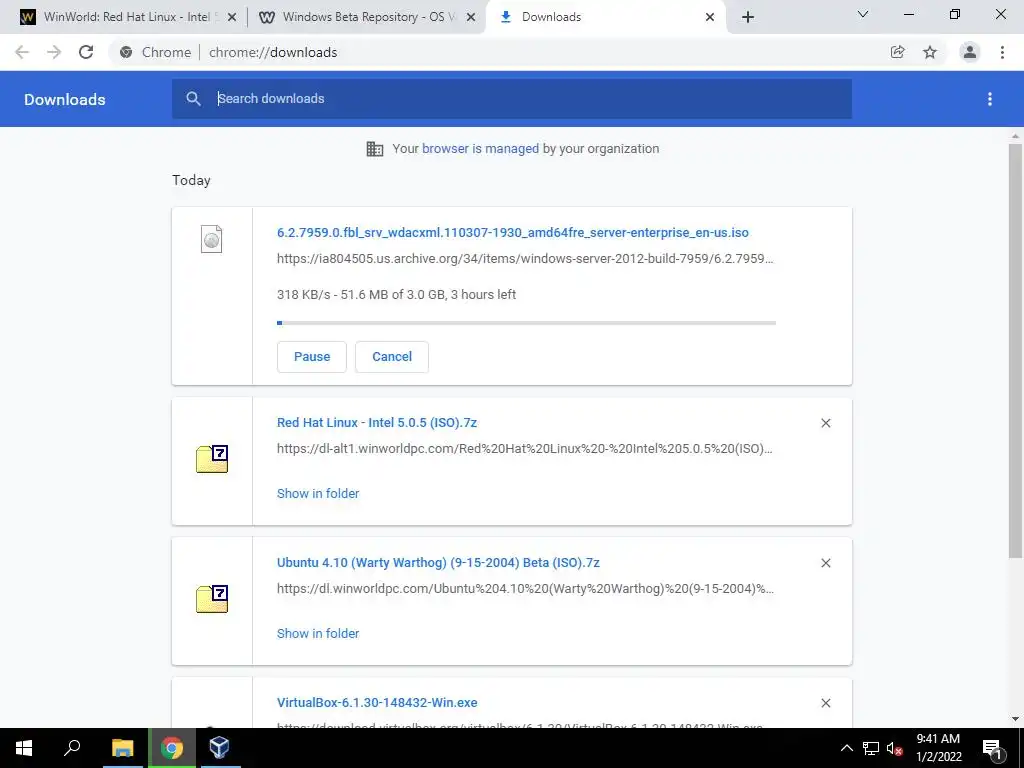Viewport: 1024px width, 768px height.
Task: Close the WinWorld Red Hat Linux tab
Action: pos(232,18)
